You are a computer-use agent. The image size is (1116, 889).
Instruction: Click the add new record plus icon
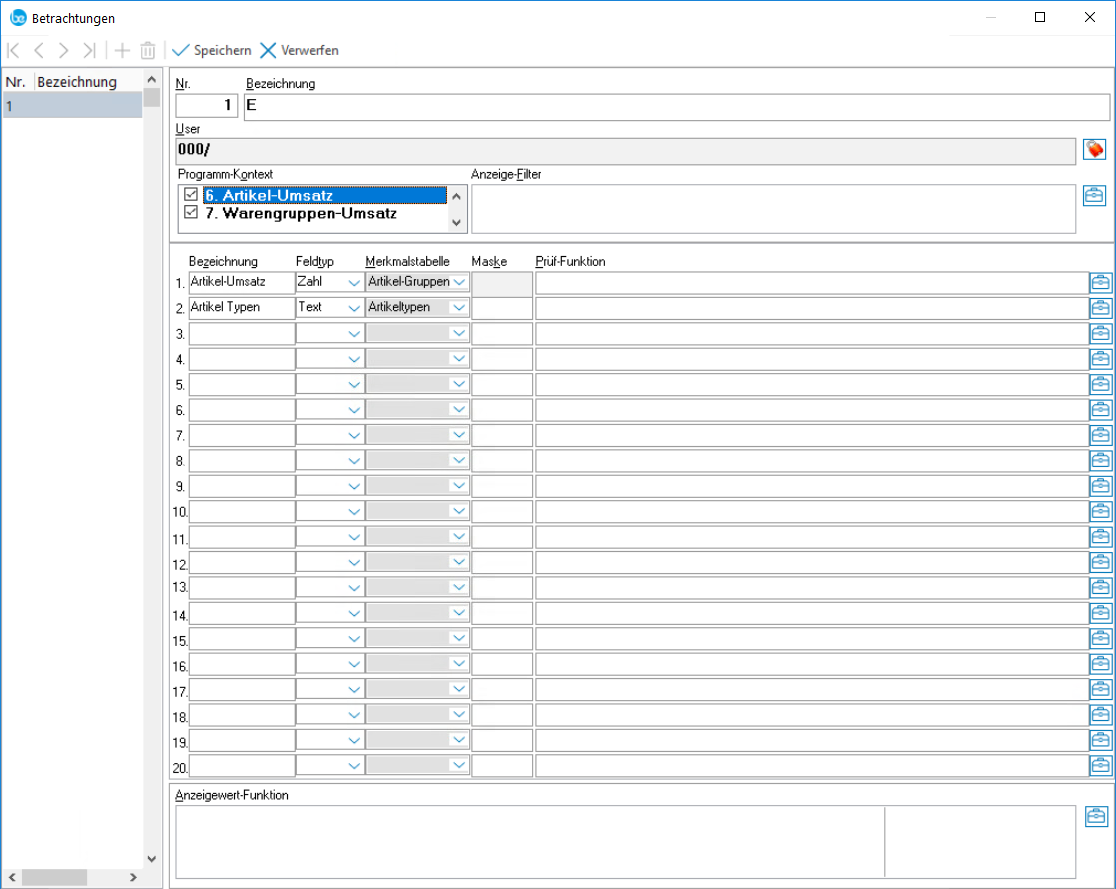[122, 50]
